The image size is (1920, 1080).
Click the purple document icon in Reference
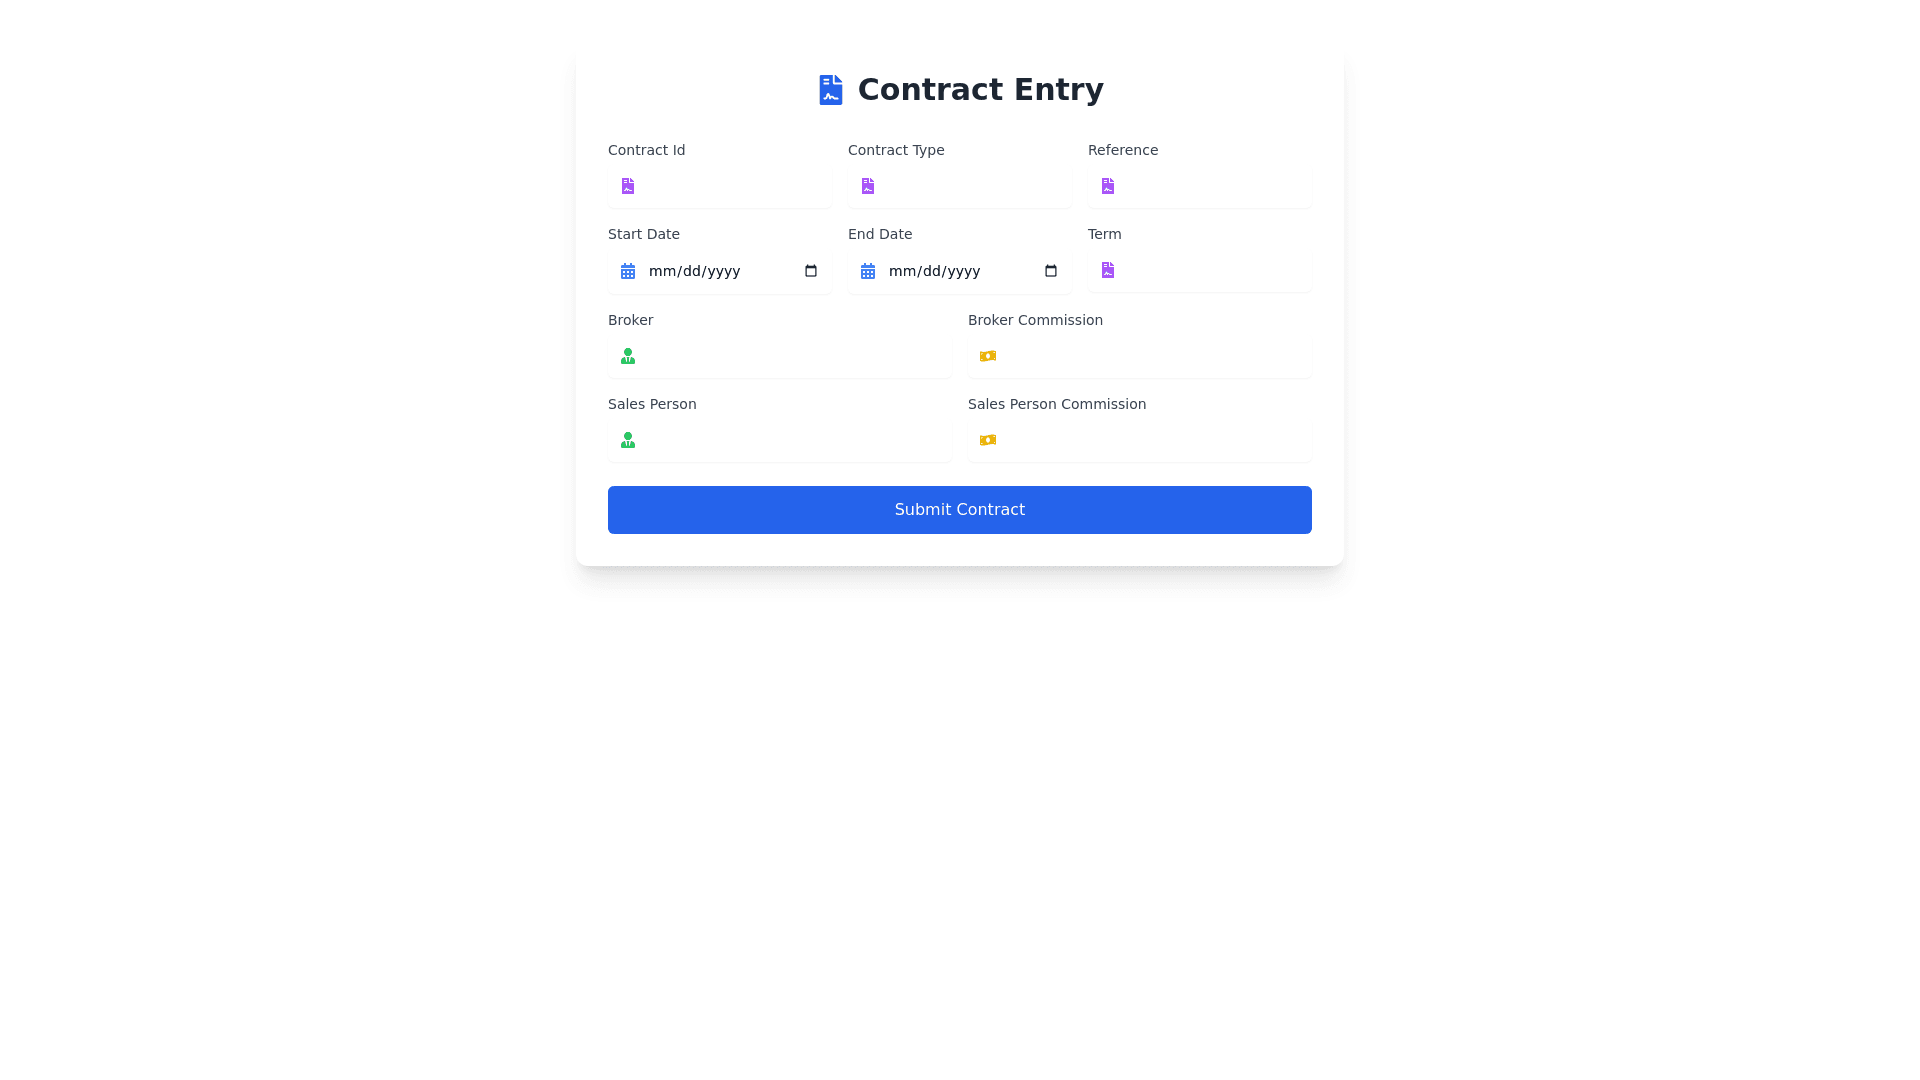pyautogui.click(x=1107, y=186)
